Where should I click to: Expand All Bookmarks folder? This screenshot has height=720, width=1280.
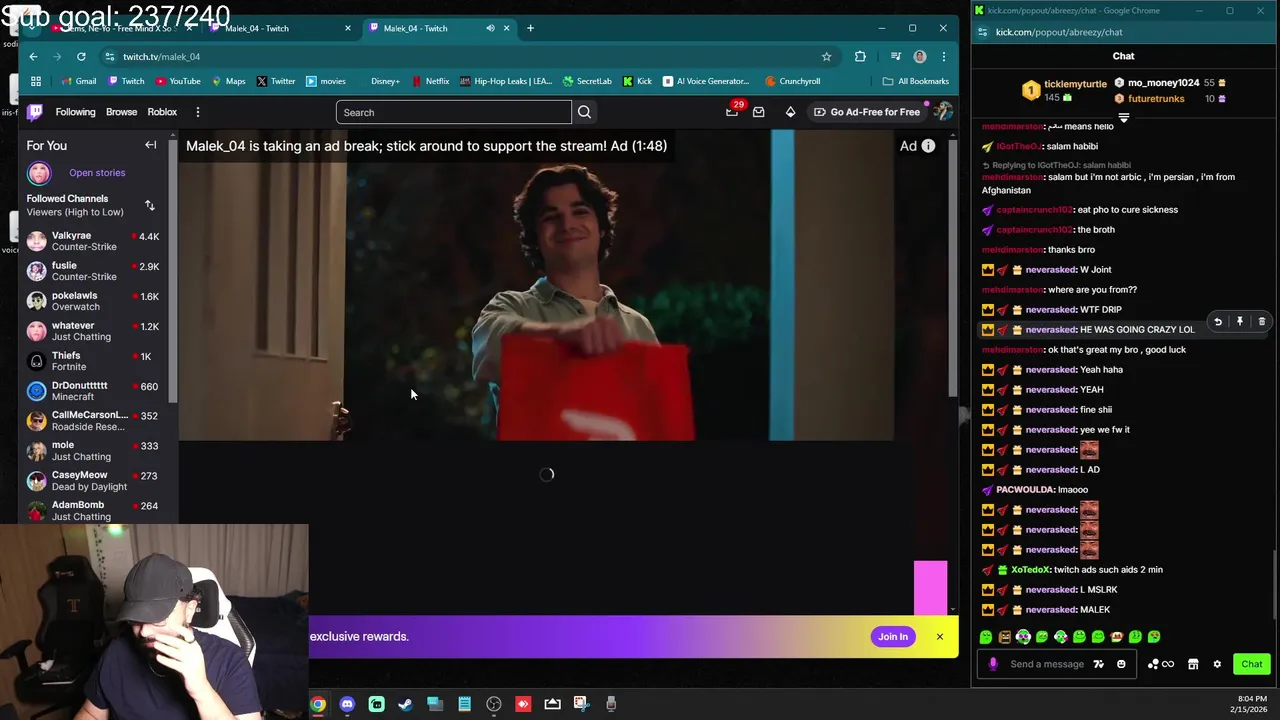[915, 81]
